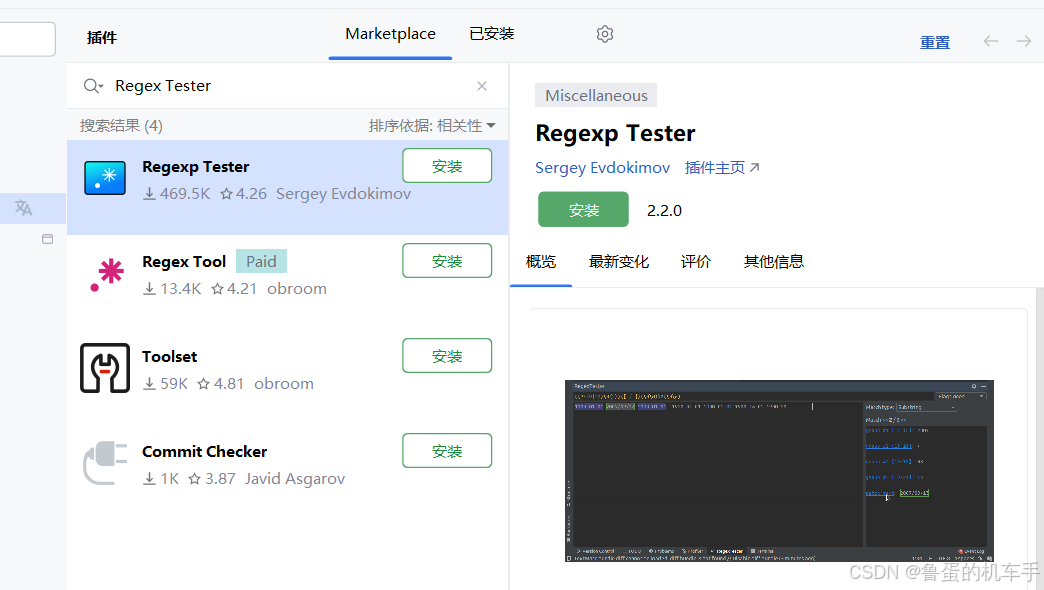Click the 搜索结果 (4) label

tap(121, 126)
